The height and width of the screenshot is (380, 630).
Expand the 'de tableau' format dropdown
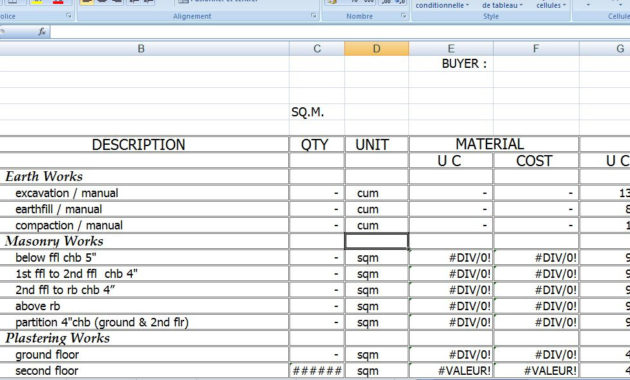(x=502, y=5)
